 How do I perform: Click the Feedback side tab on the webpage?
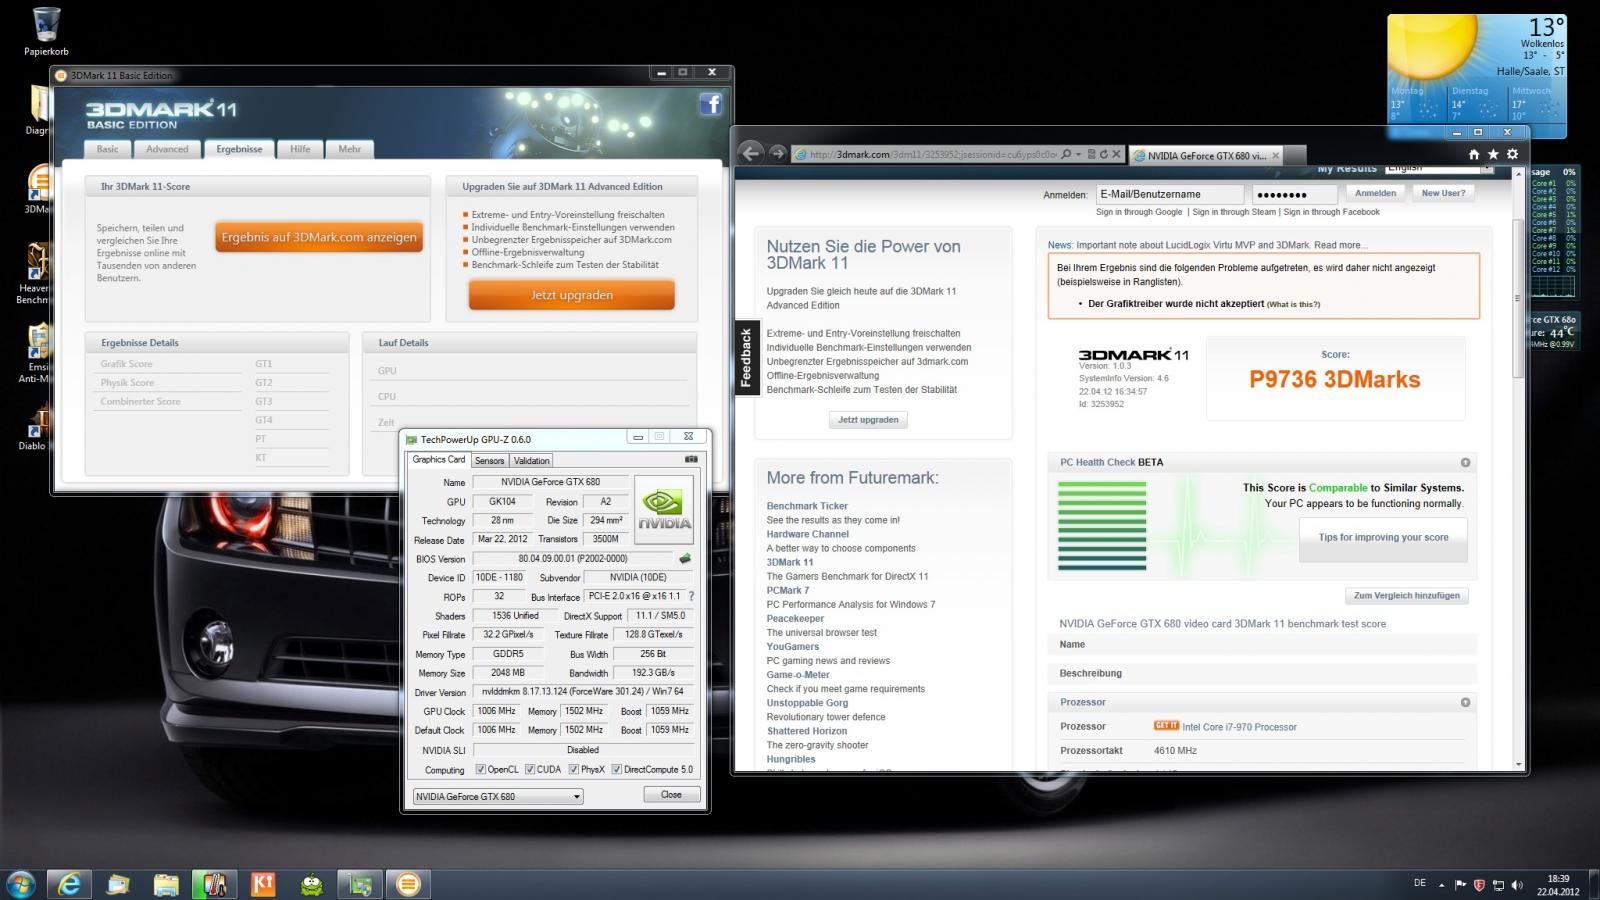(746, 358)
